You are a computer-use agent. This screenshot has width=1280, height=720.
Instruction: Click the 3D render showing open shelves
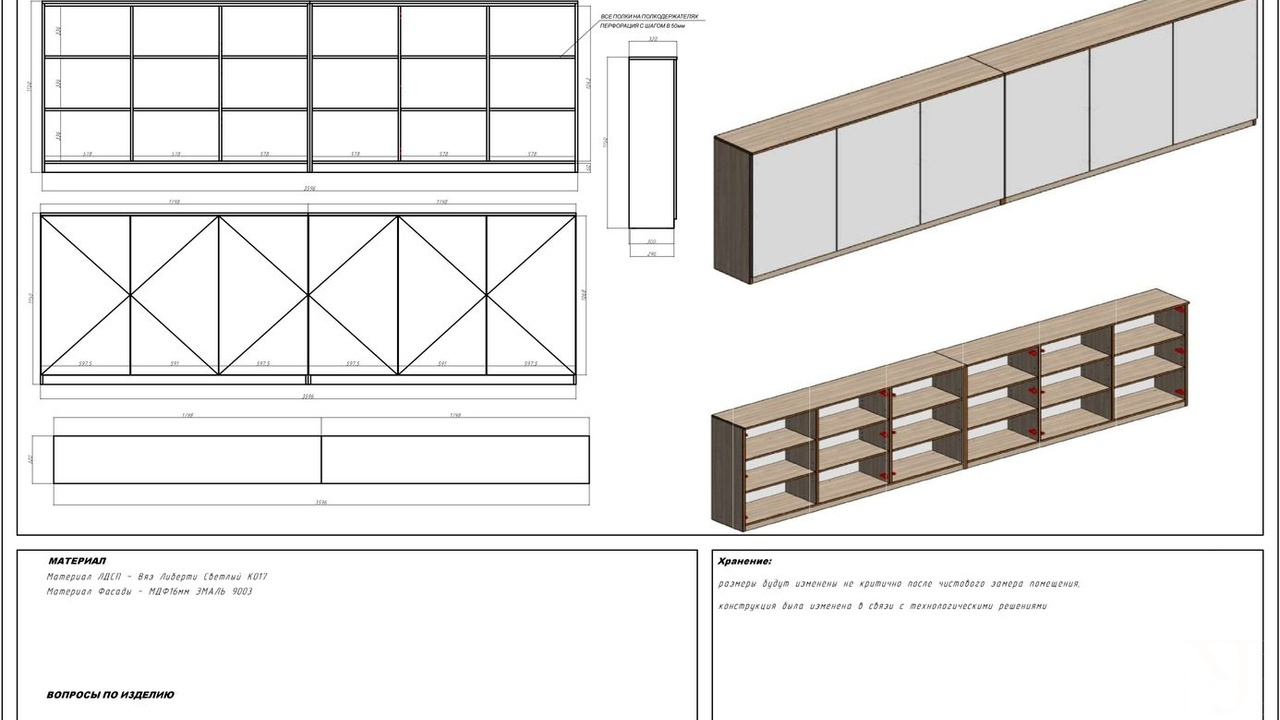click(950, 410)
